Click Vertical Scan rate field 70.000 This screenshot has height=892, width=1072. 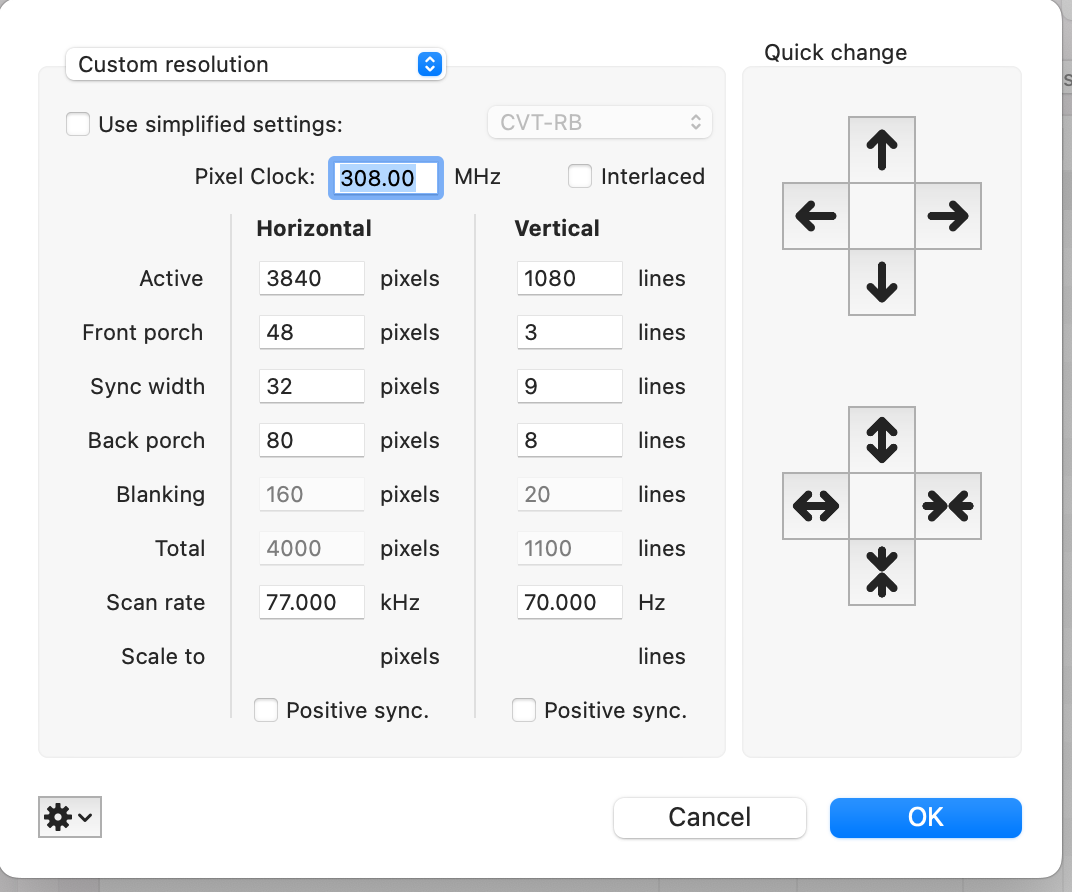pyautogui.click(x=570, y=602)
